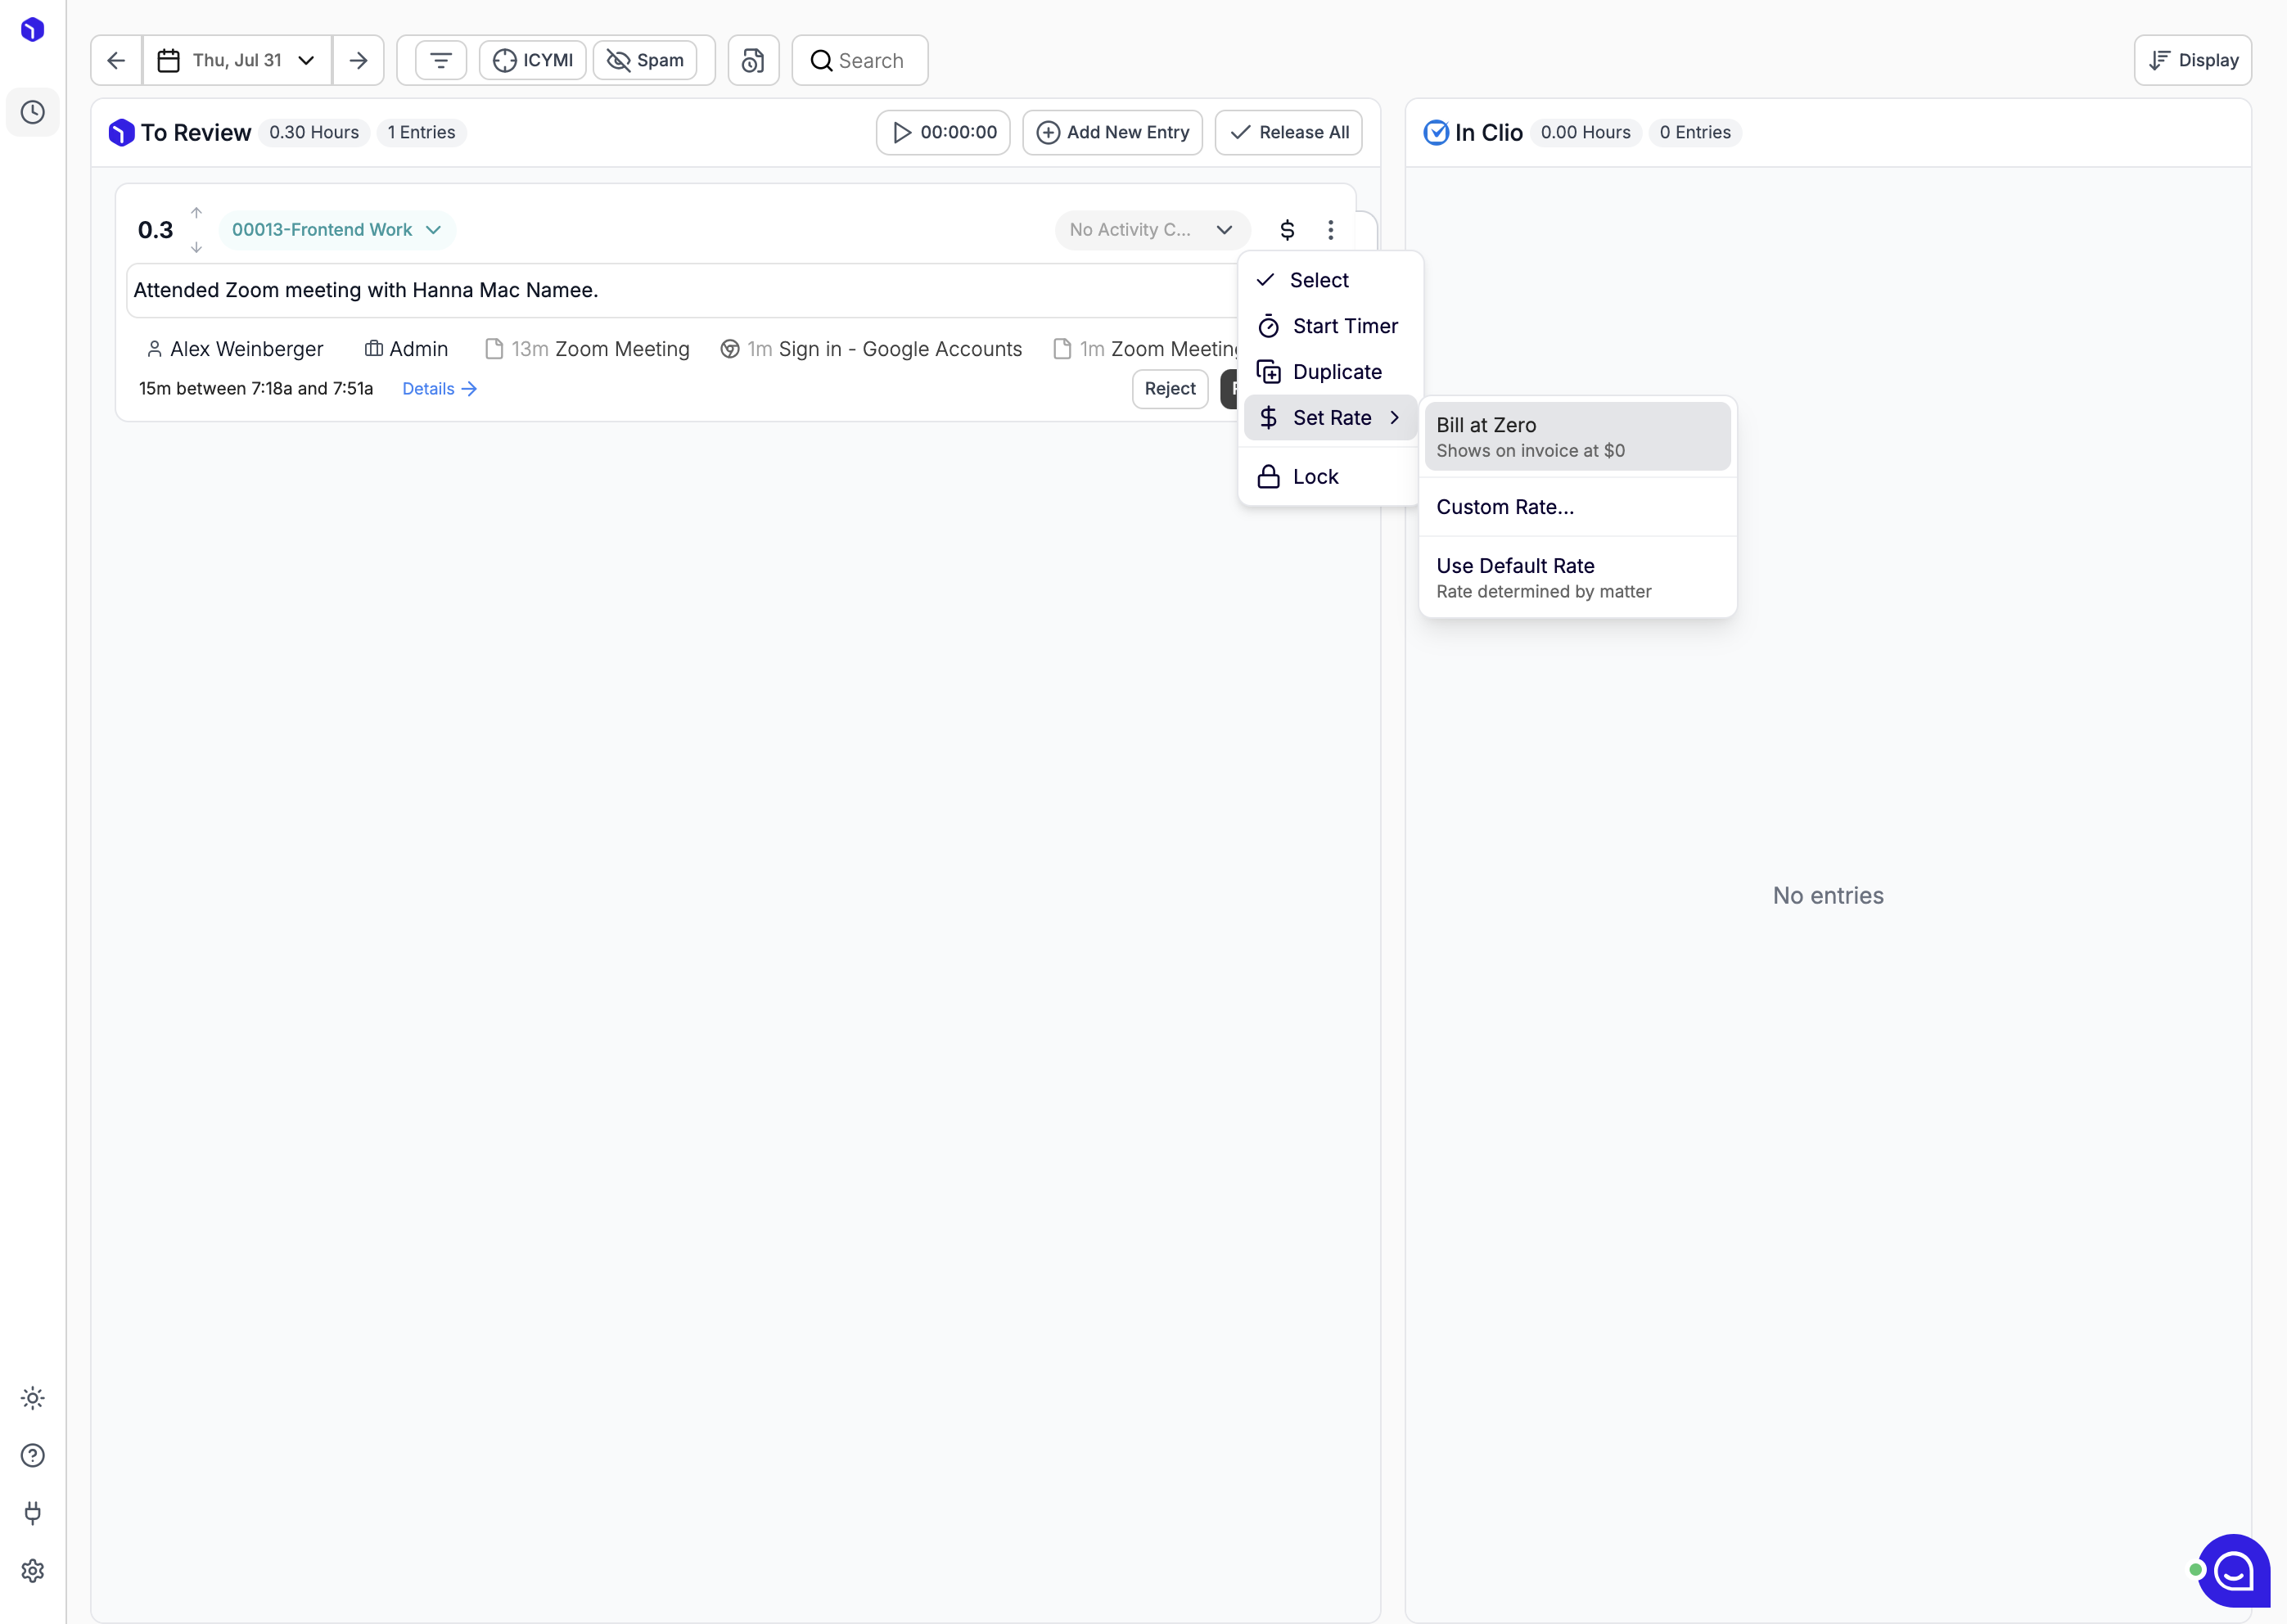The image size is (2287, 1624).
Task: Open the chat support bubble
Action: pyautogui.click(x=2233, y=1570)
